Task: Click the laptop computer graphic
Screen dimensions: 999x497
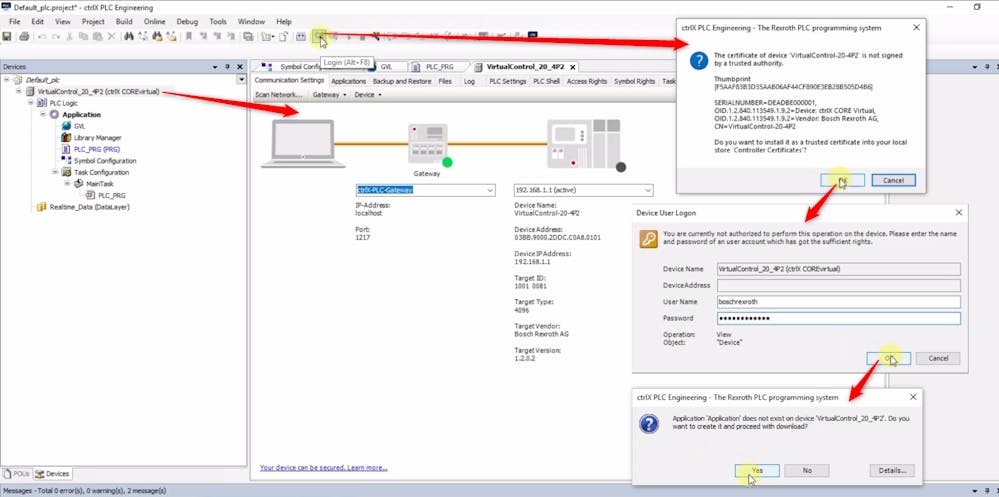Action: coord(303,144)
